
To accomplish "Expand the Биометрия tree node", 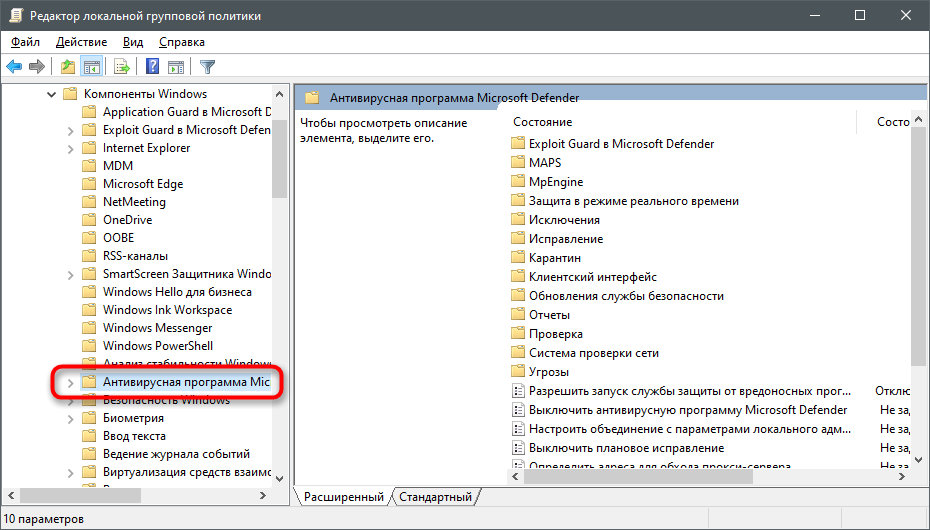I will tap(70, 419).
